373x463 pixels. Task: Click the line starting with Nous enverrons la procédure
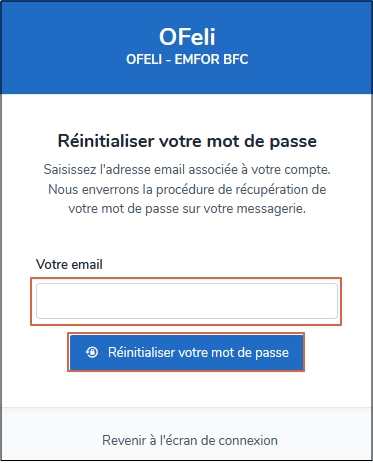click(187, 190)
